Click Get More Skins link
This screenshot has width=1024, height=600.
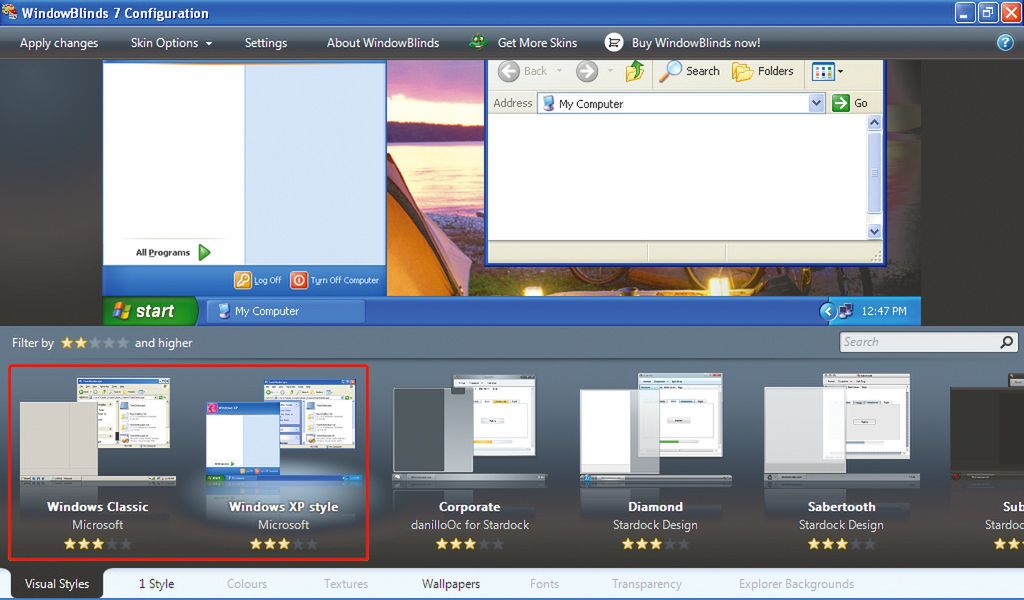point(537,43)
